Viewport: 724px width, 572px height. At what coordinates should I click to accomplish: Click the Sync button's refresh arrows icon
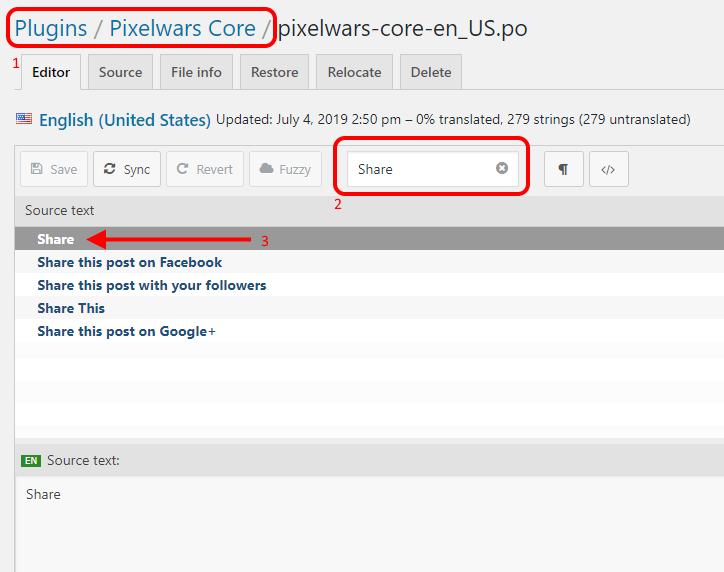109,169
